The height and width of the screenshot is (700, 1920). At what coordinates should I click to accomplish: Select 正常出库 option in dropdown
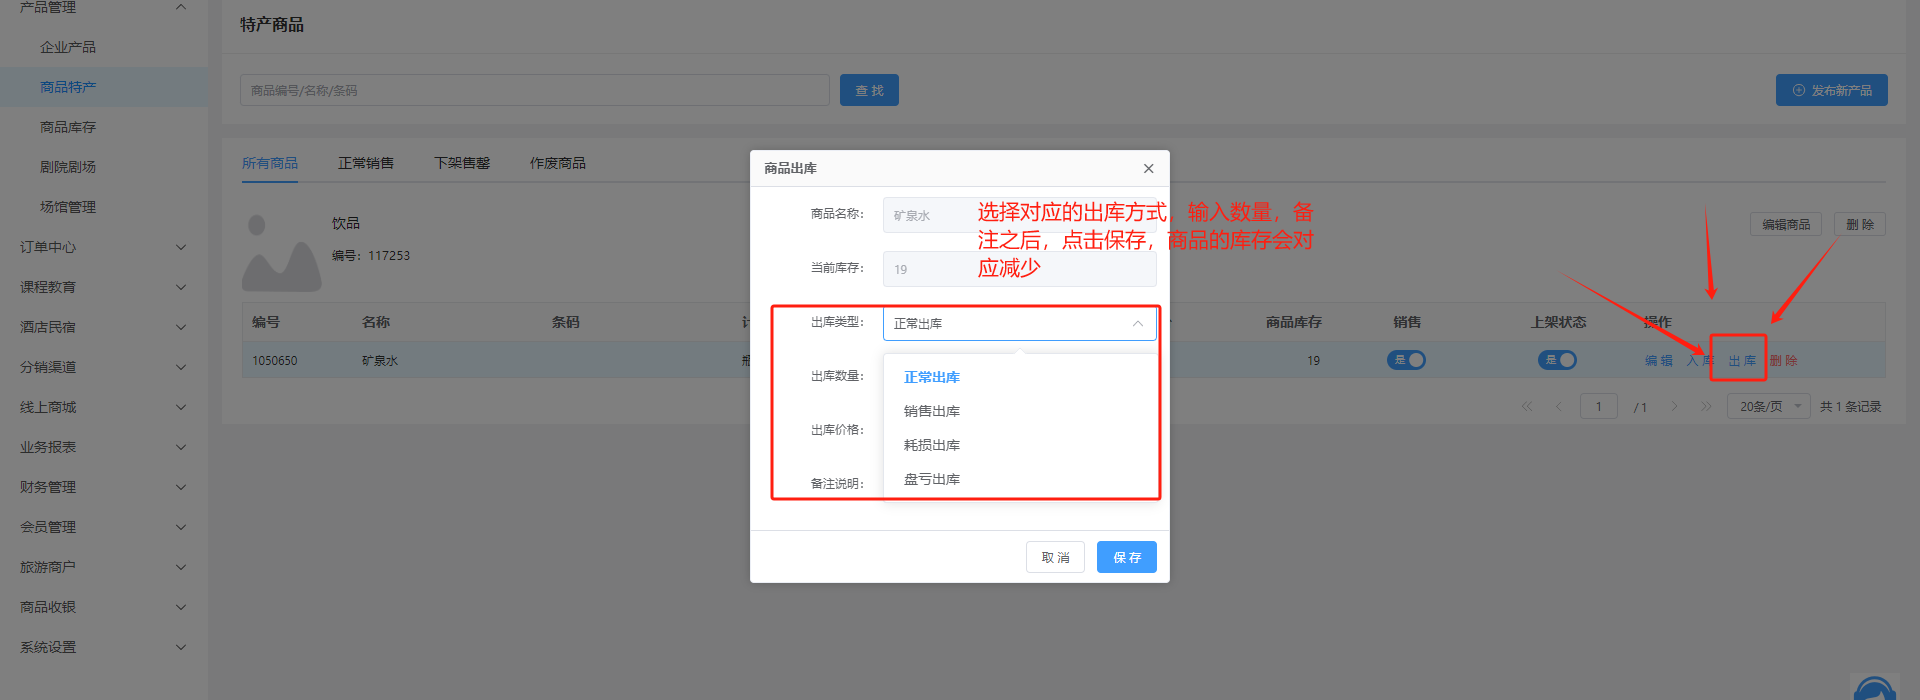pos(931,377)
